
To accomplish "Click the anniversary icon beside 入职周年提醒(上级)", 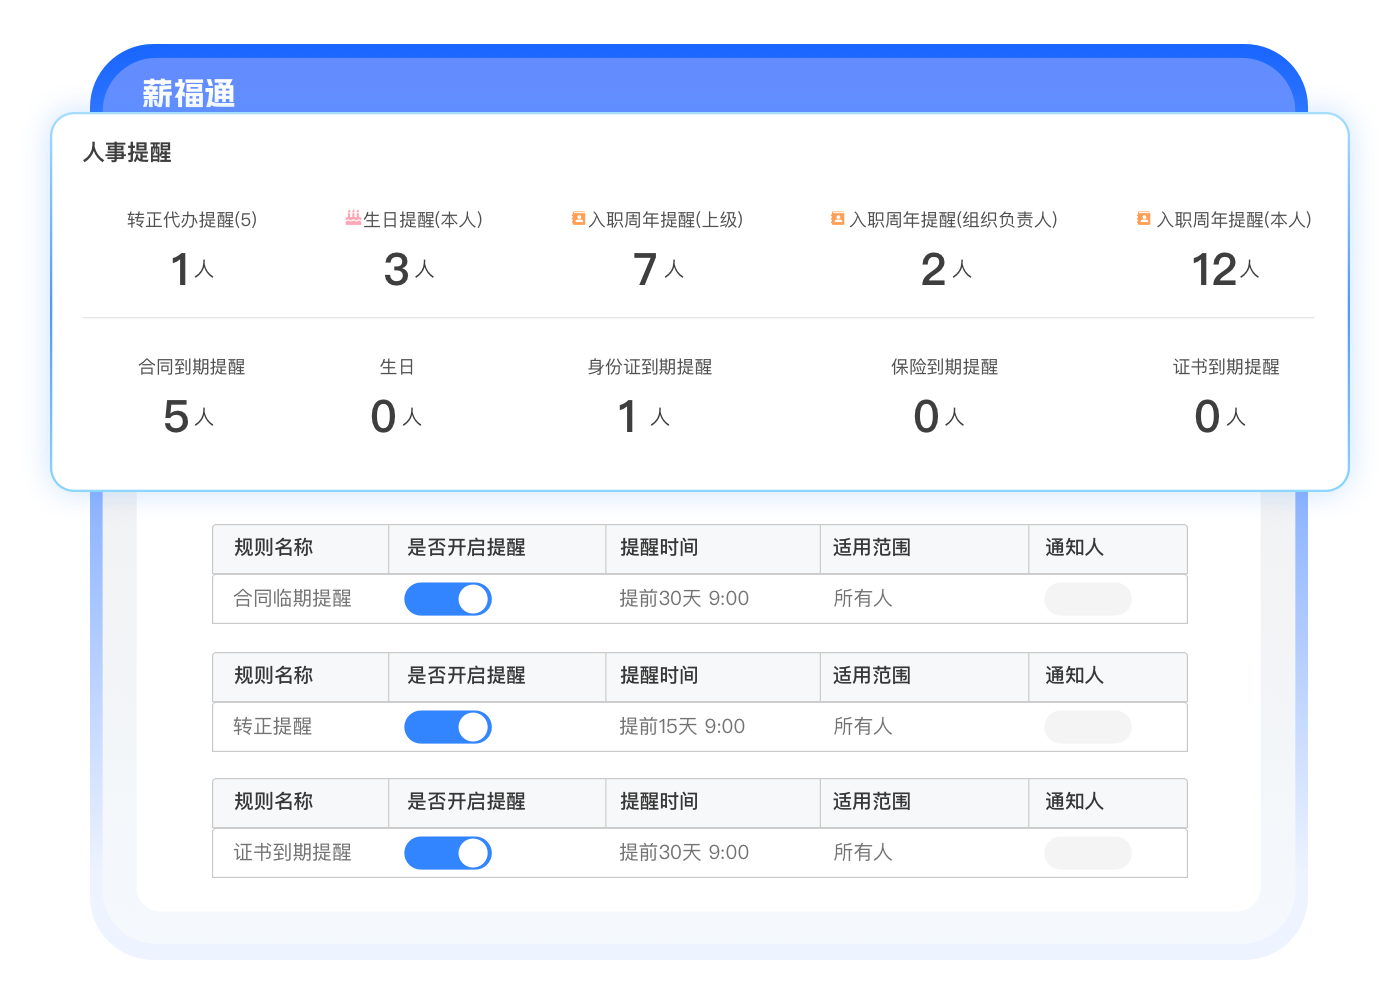I will [x=578, y=218].
